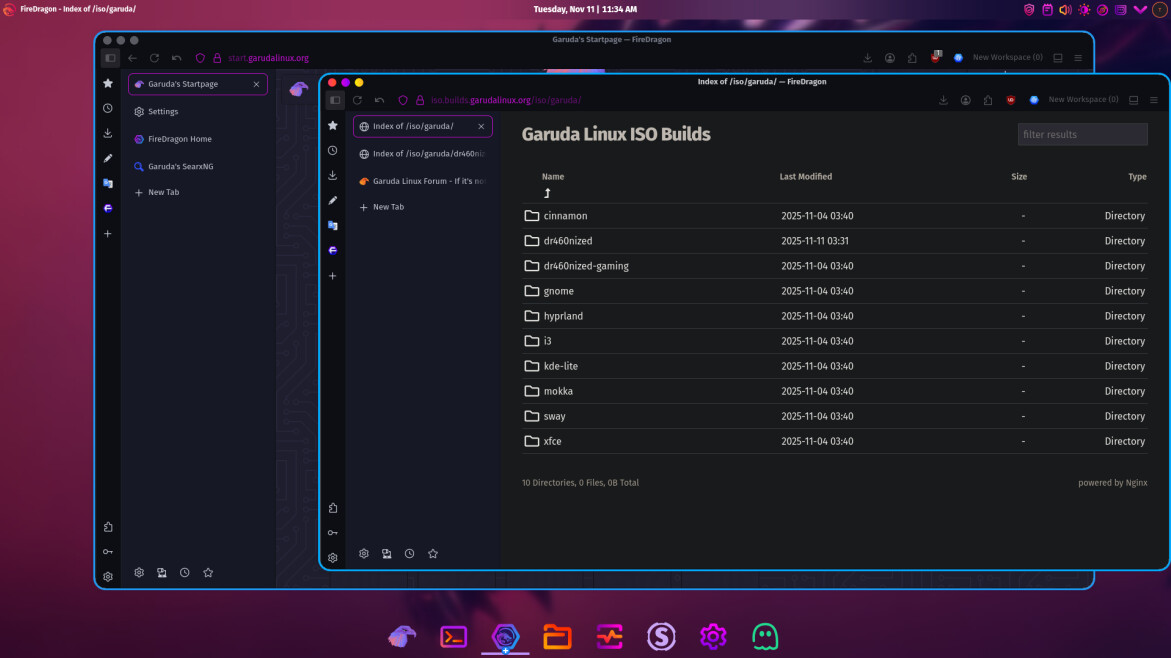Open the extensions puzzle icon in front toolbar
Image resolution: width=1171 pixels, height=658 pixels.
988,100
